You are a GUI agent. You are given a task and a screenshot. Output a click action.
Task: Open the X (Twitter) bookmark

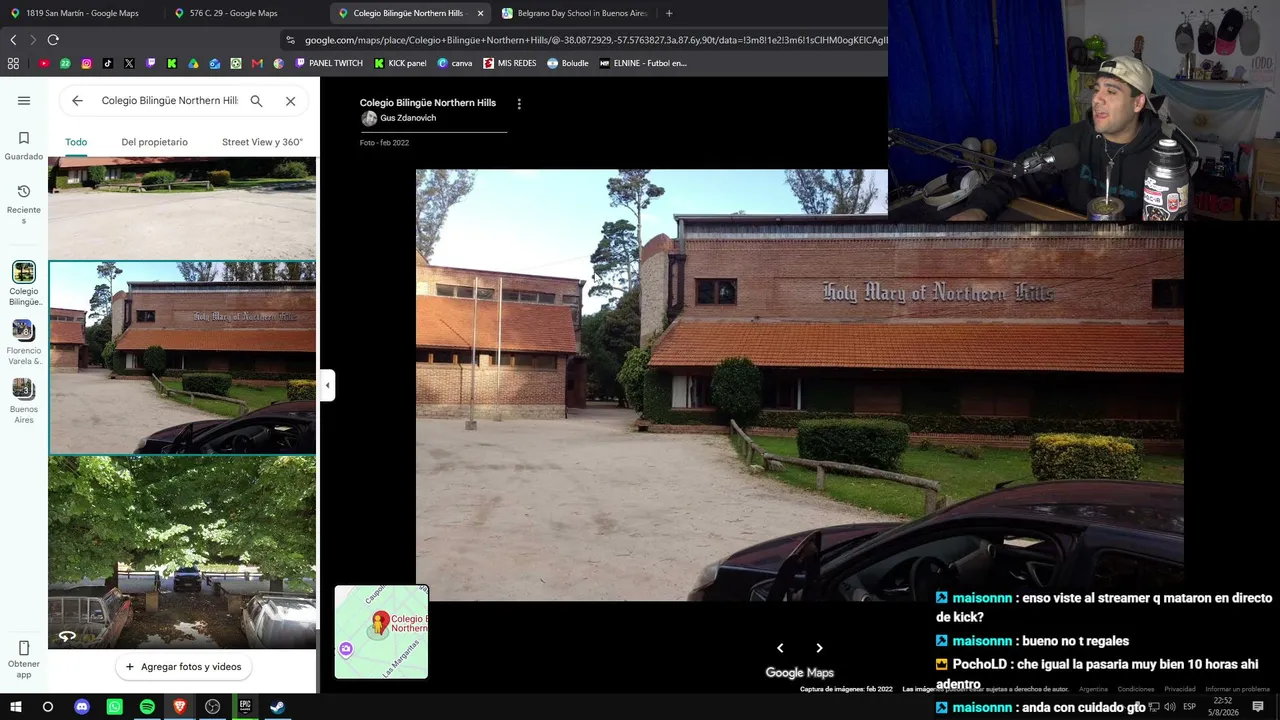click(129, 63)
